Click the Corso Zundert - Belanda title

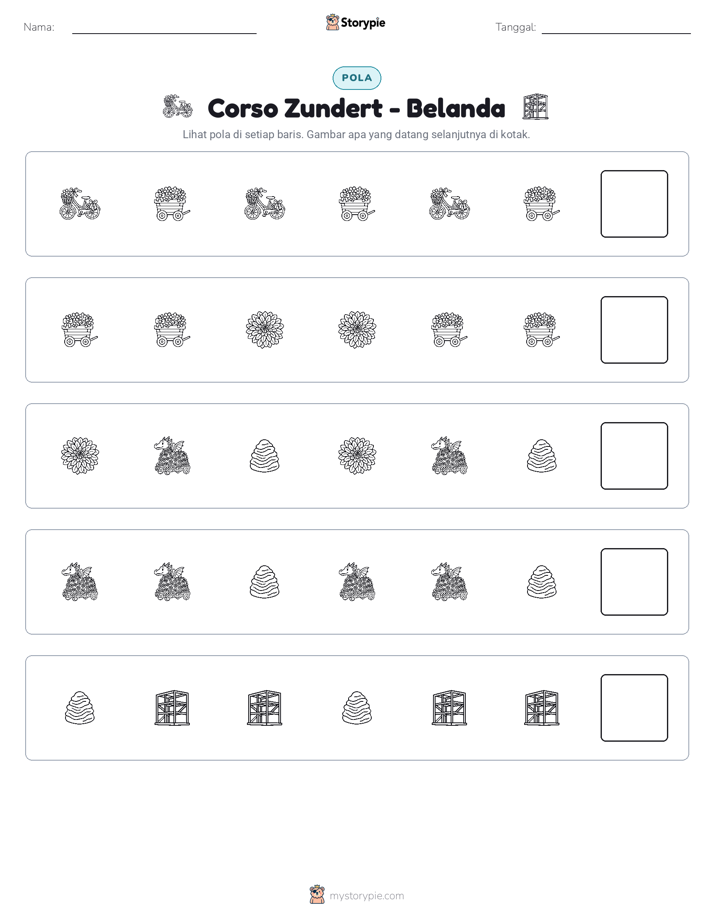356,108
